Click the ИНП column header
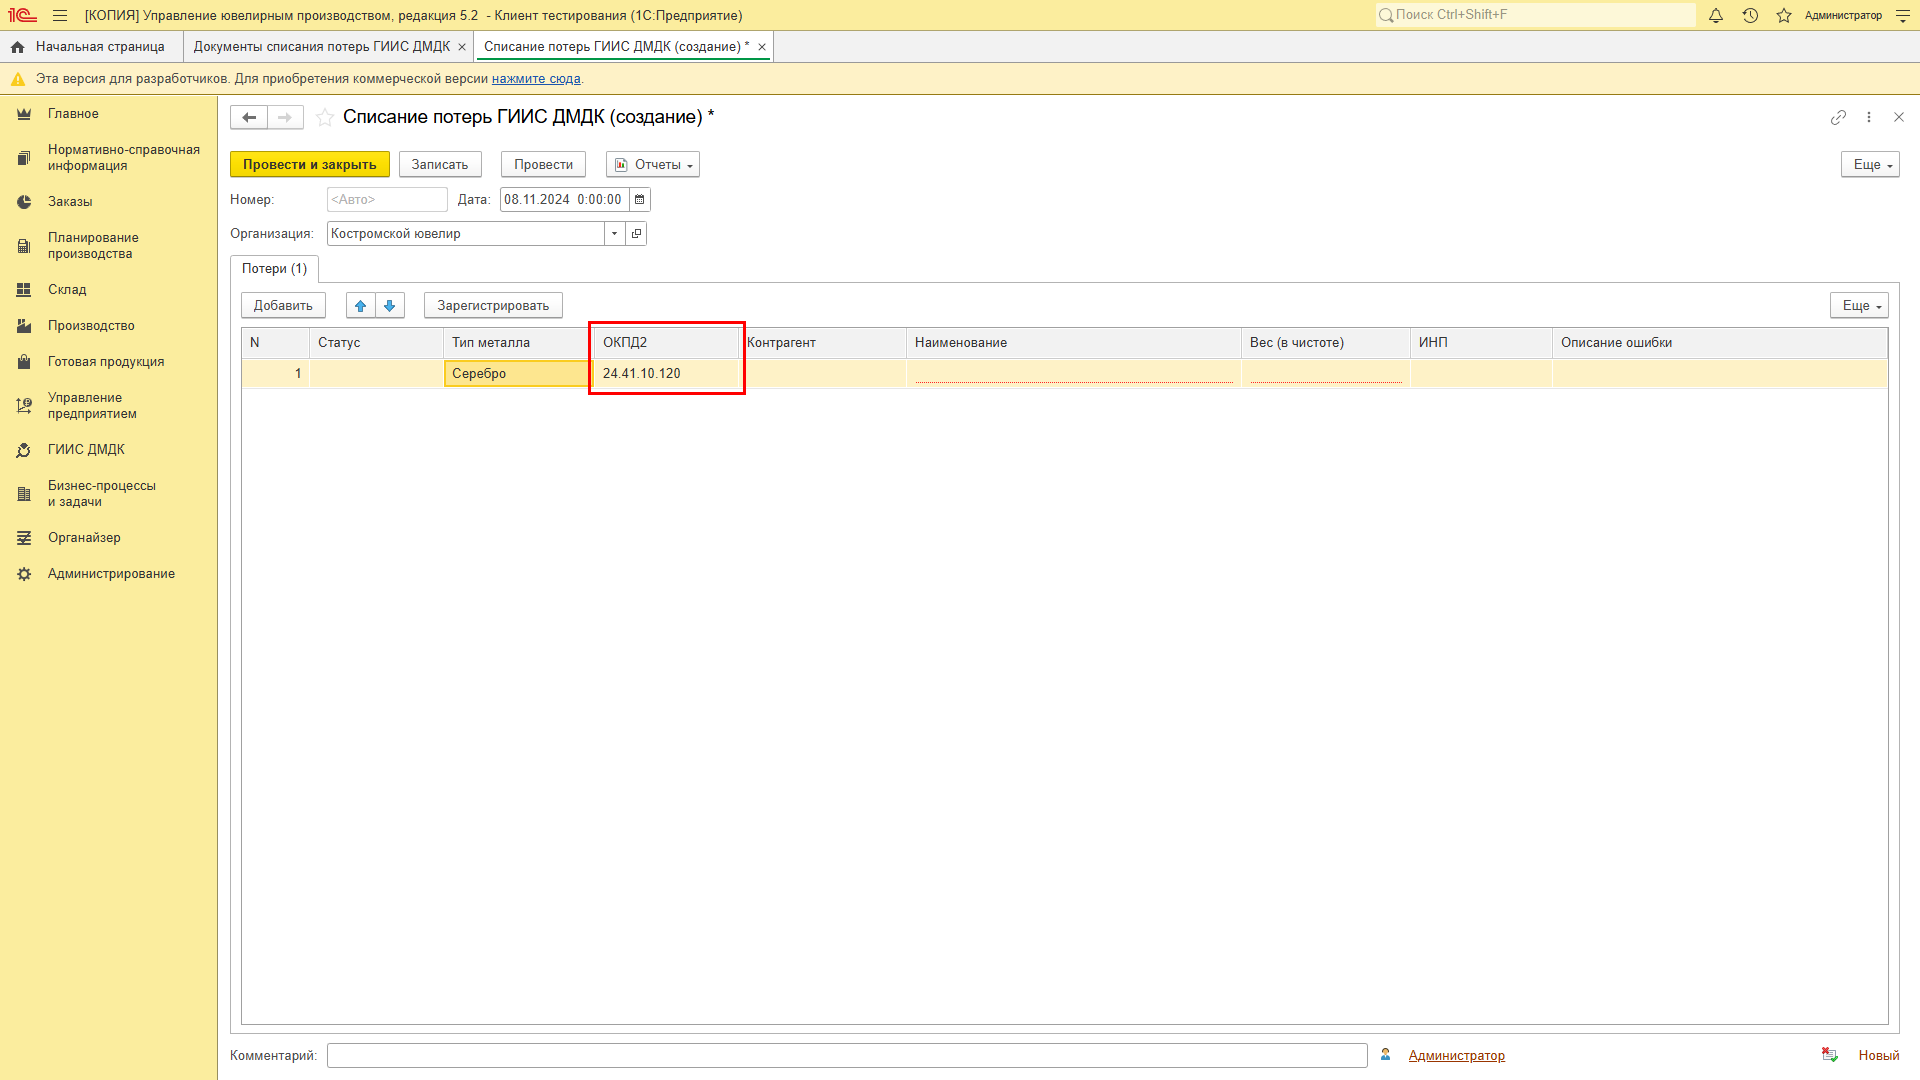This screenshot has width=1920, height=1080. 1481,343
